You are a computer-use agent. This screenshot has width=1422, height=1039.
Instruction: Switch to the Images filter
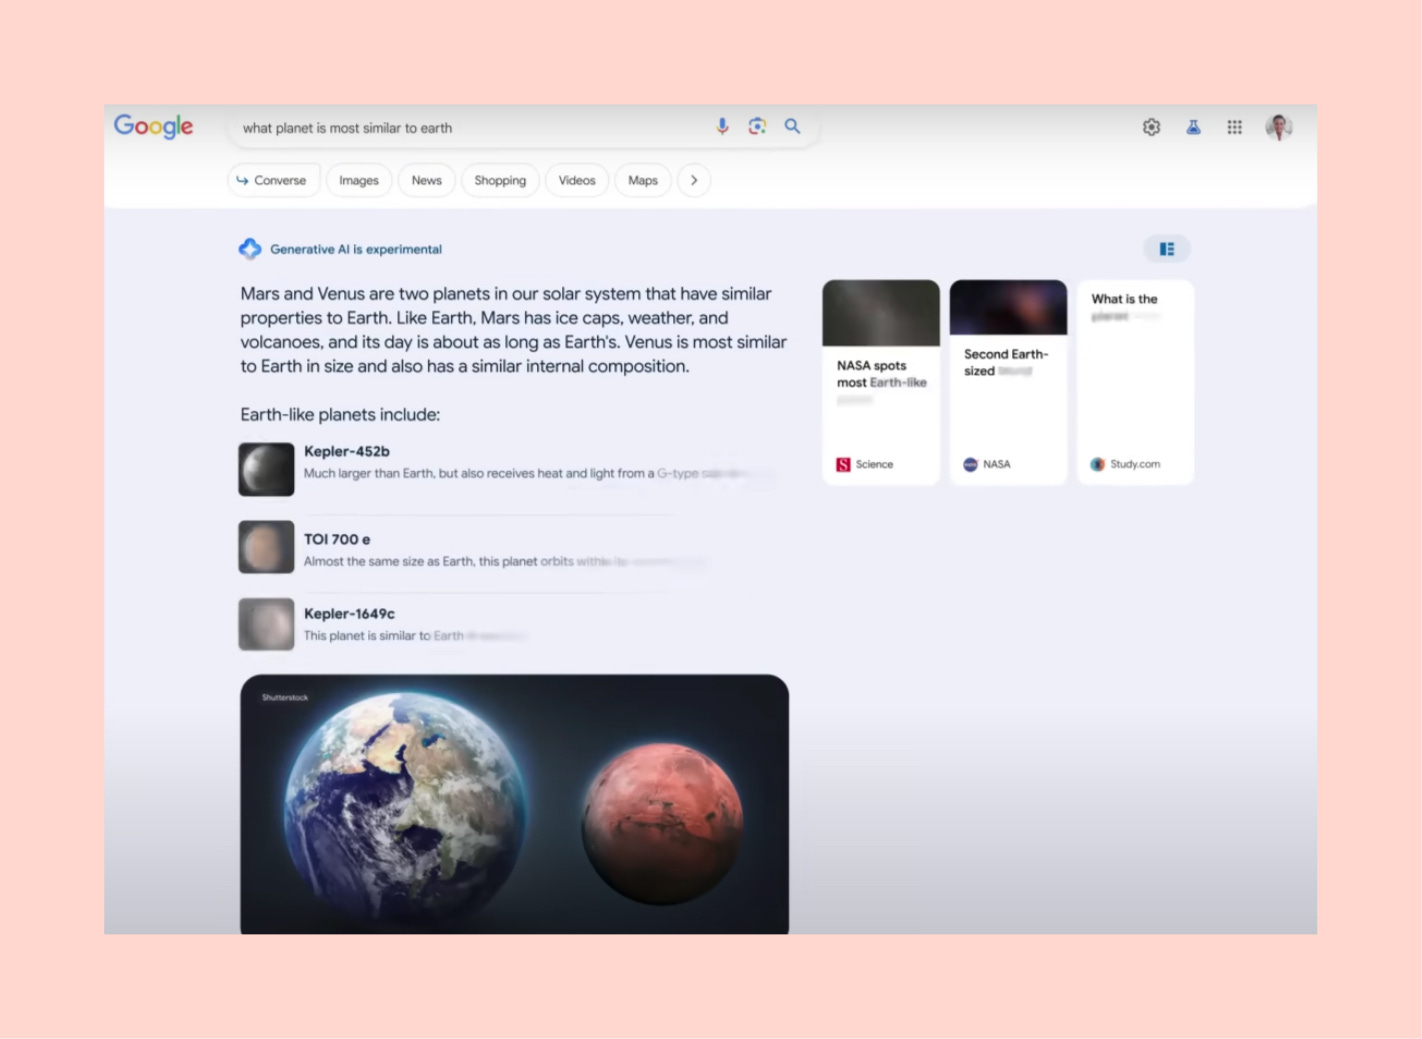pyautogui.click(x=359, y=180)
